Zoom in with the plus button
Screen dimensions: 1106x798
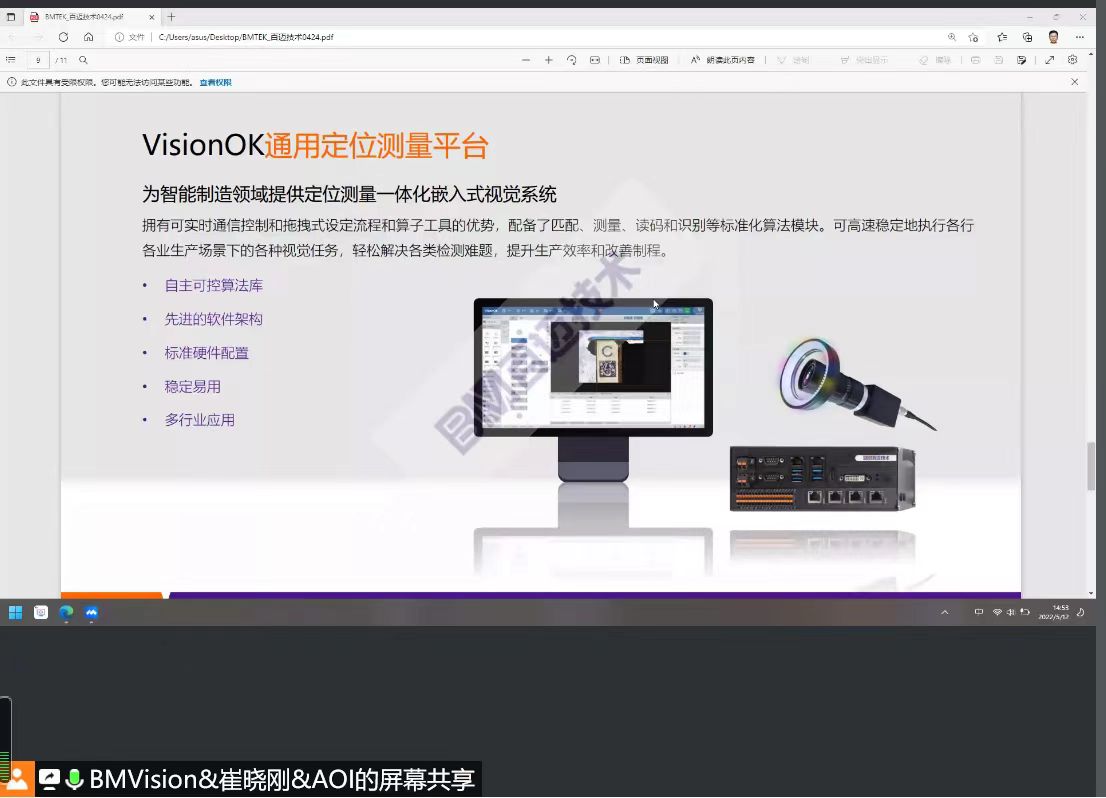click(x=548, y=60)
